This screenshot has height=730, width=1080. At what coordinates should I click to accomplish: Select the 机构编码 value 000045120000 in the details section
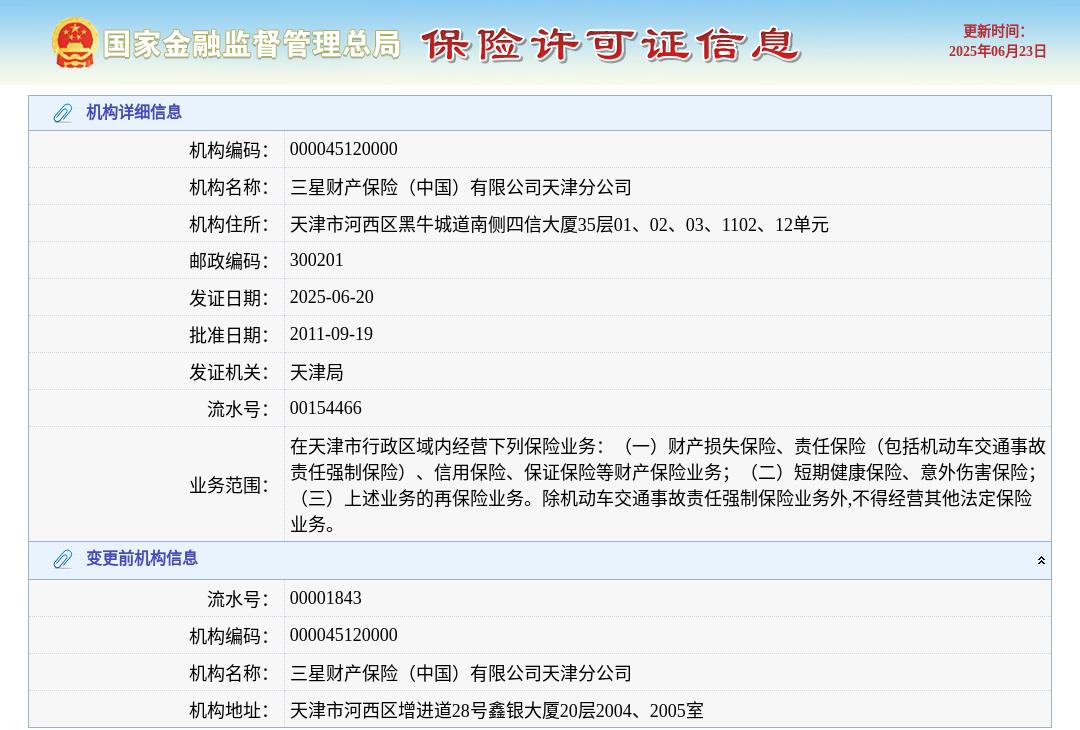(x=344, y=149)
